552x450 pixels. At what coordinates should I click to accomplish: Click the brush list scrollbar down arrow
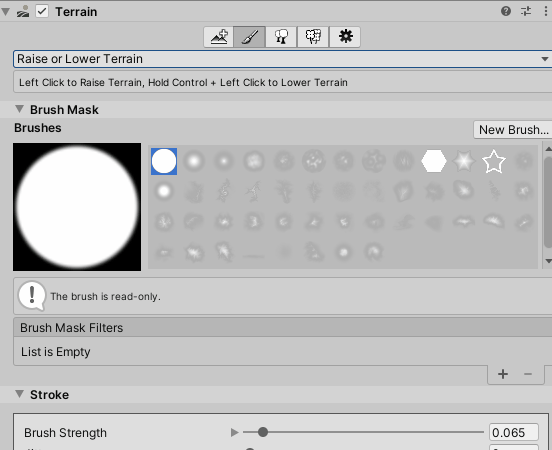(x=548, y=261)
